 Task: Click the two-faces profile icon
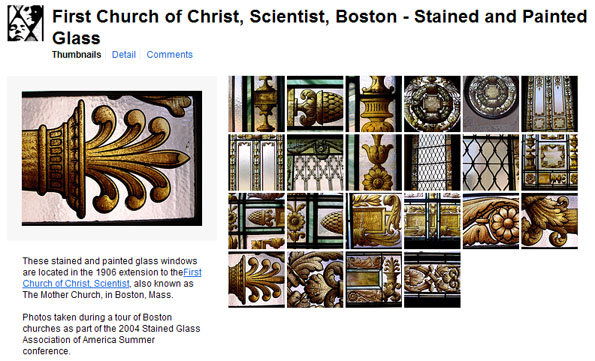[25, 23]
